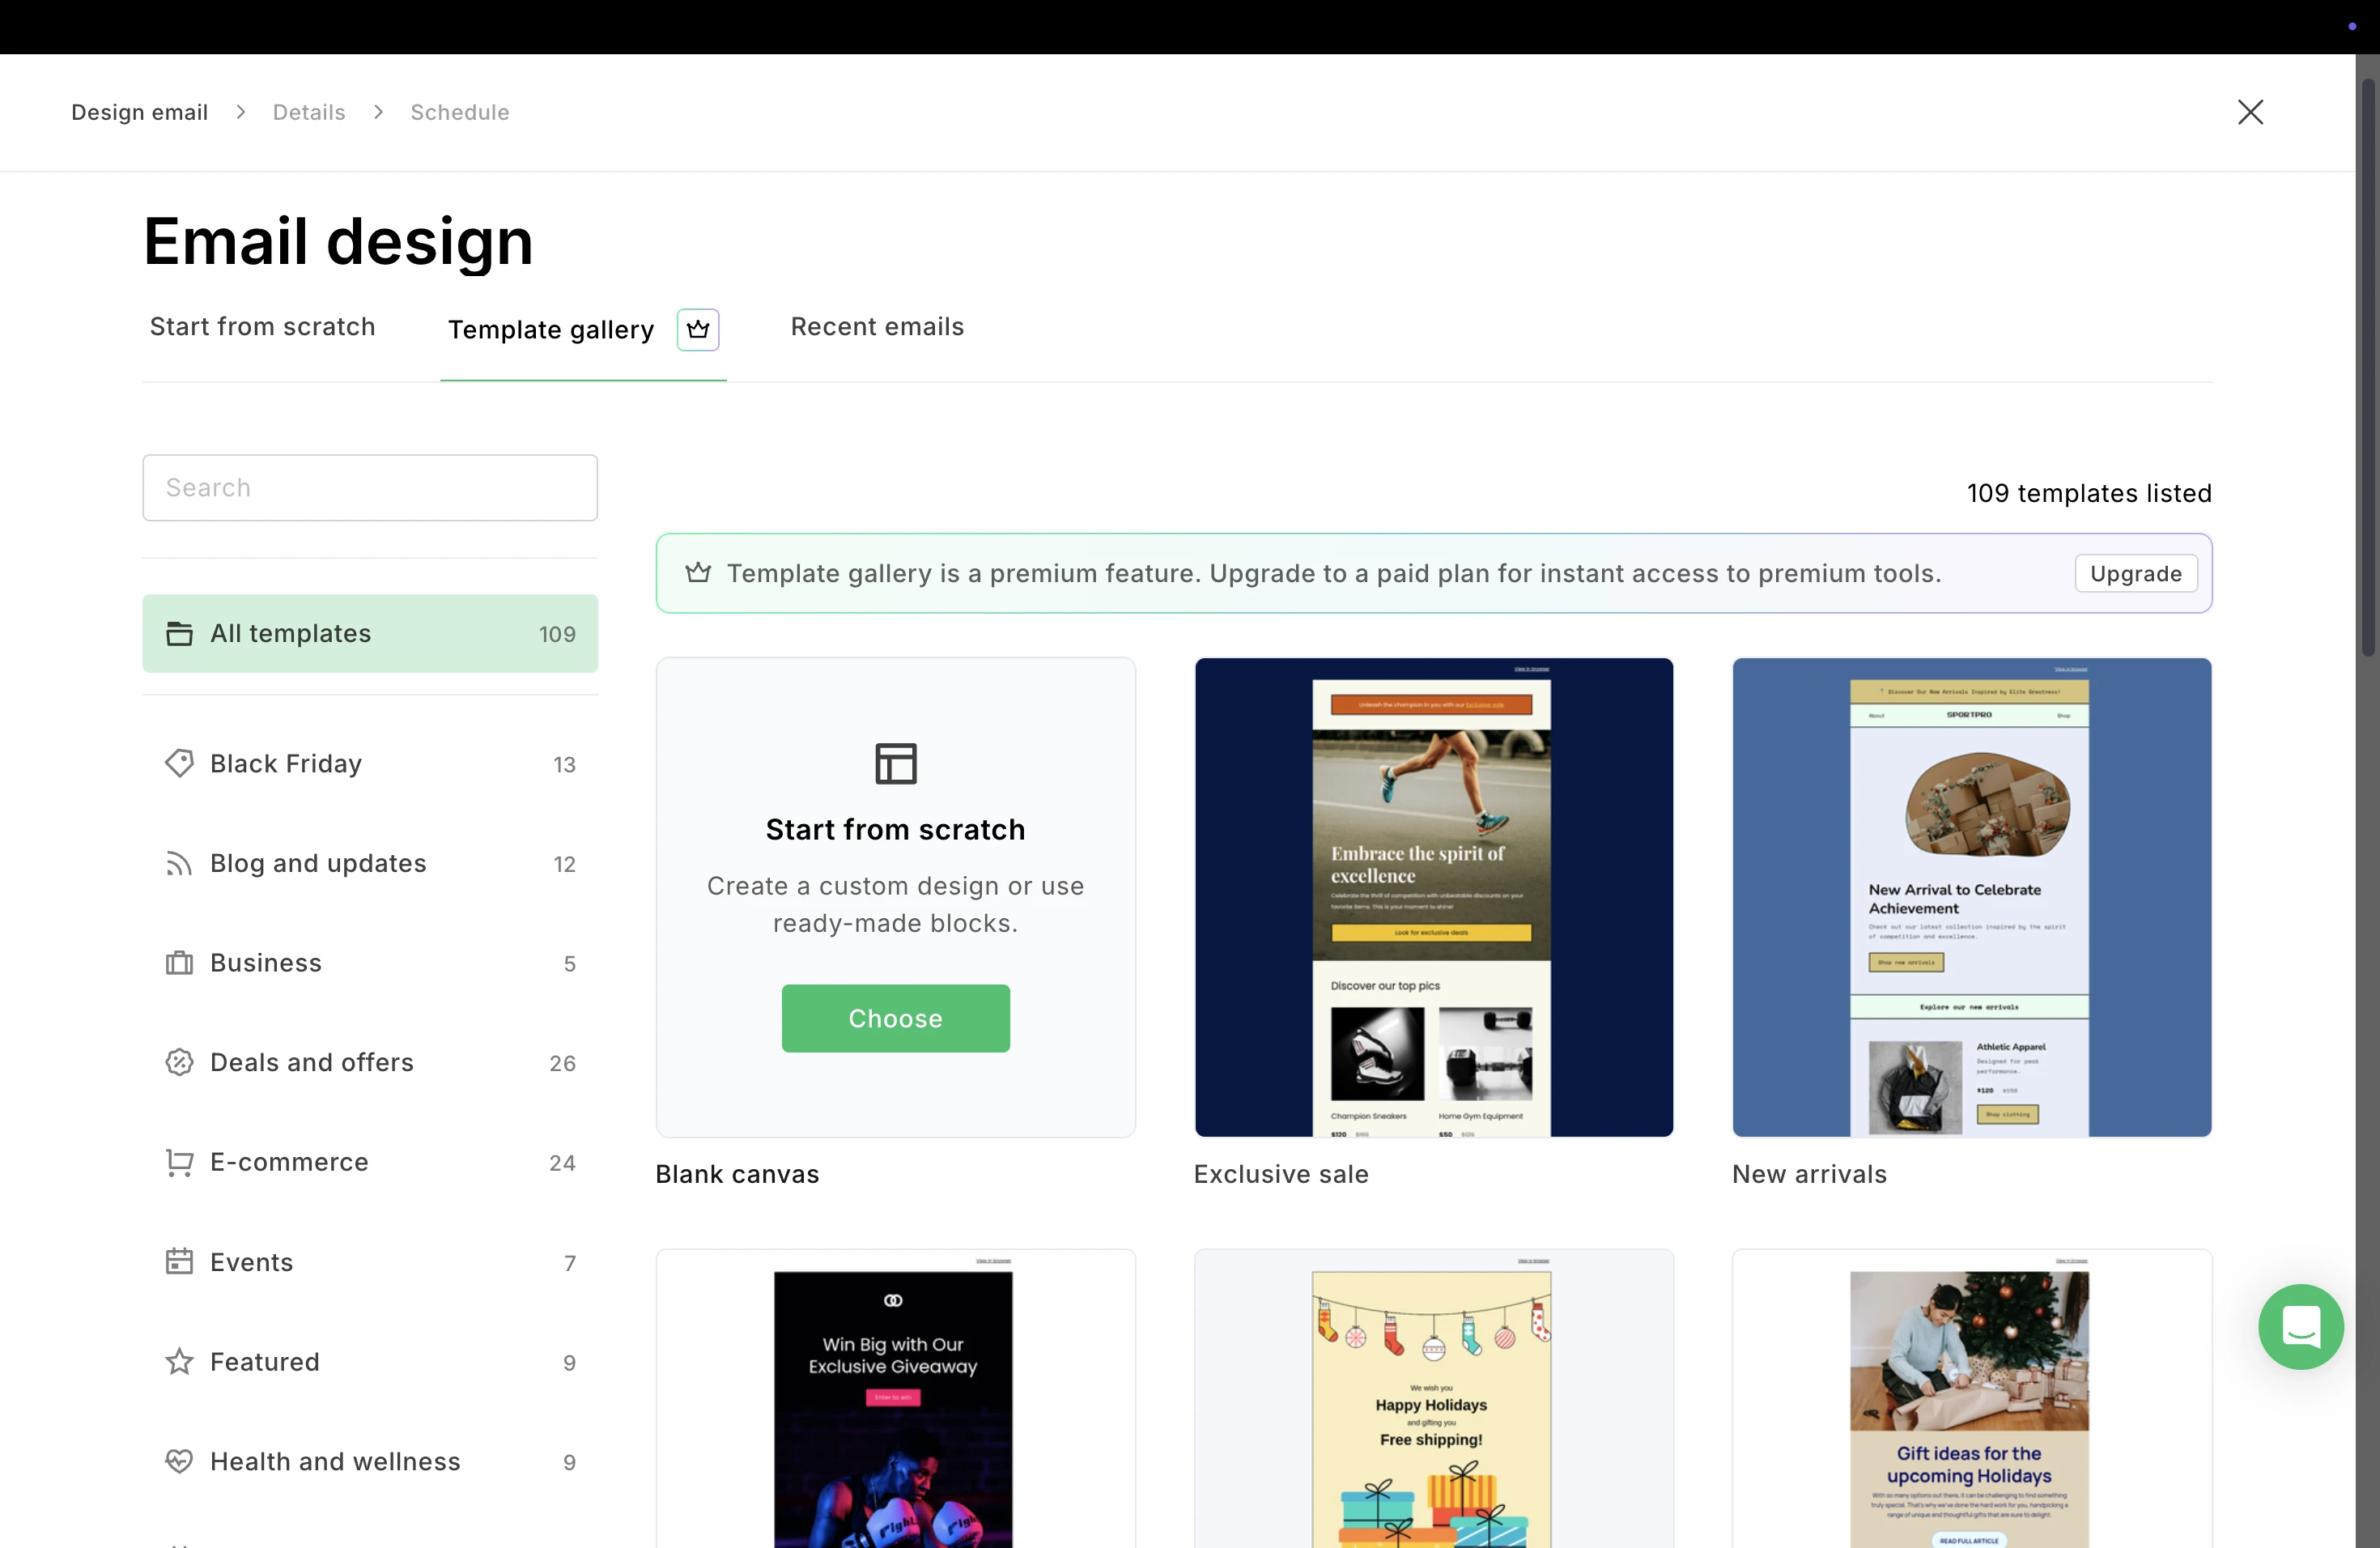2380x1548 pixels.
Task: Click the Events calendar icon
Action: pyautogui.click(x=179, y=1261)
